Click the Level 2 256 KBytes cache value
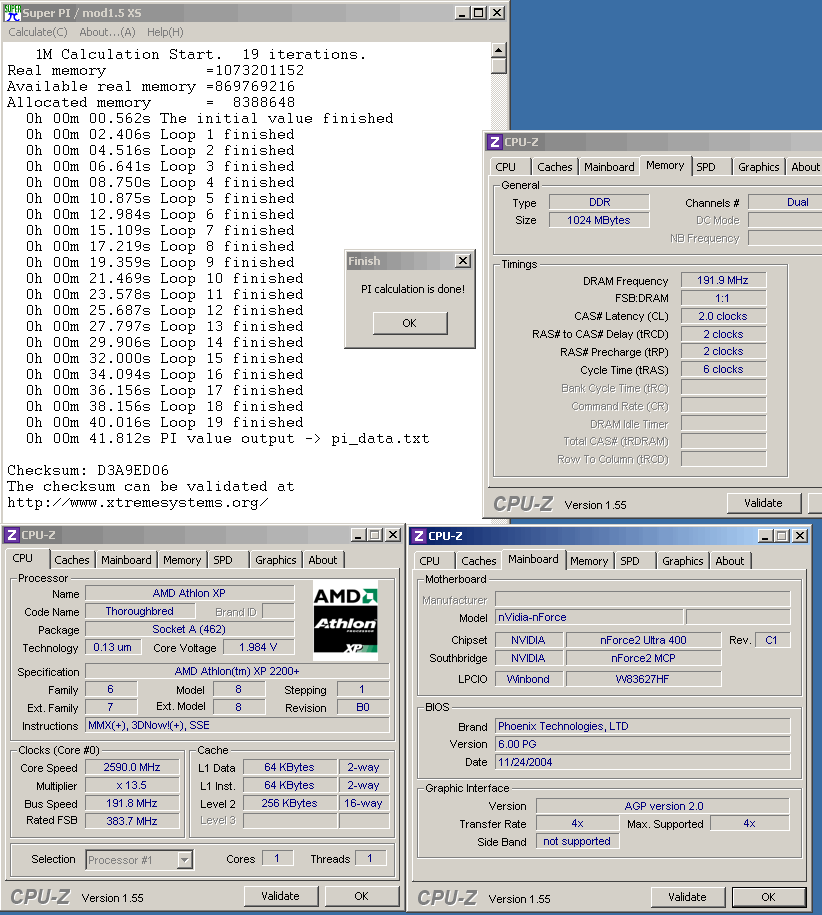822x915 pixels. coord(289,803)
